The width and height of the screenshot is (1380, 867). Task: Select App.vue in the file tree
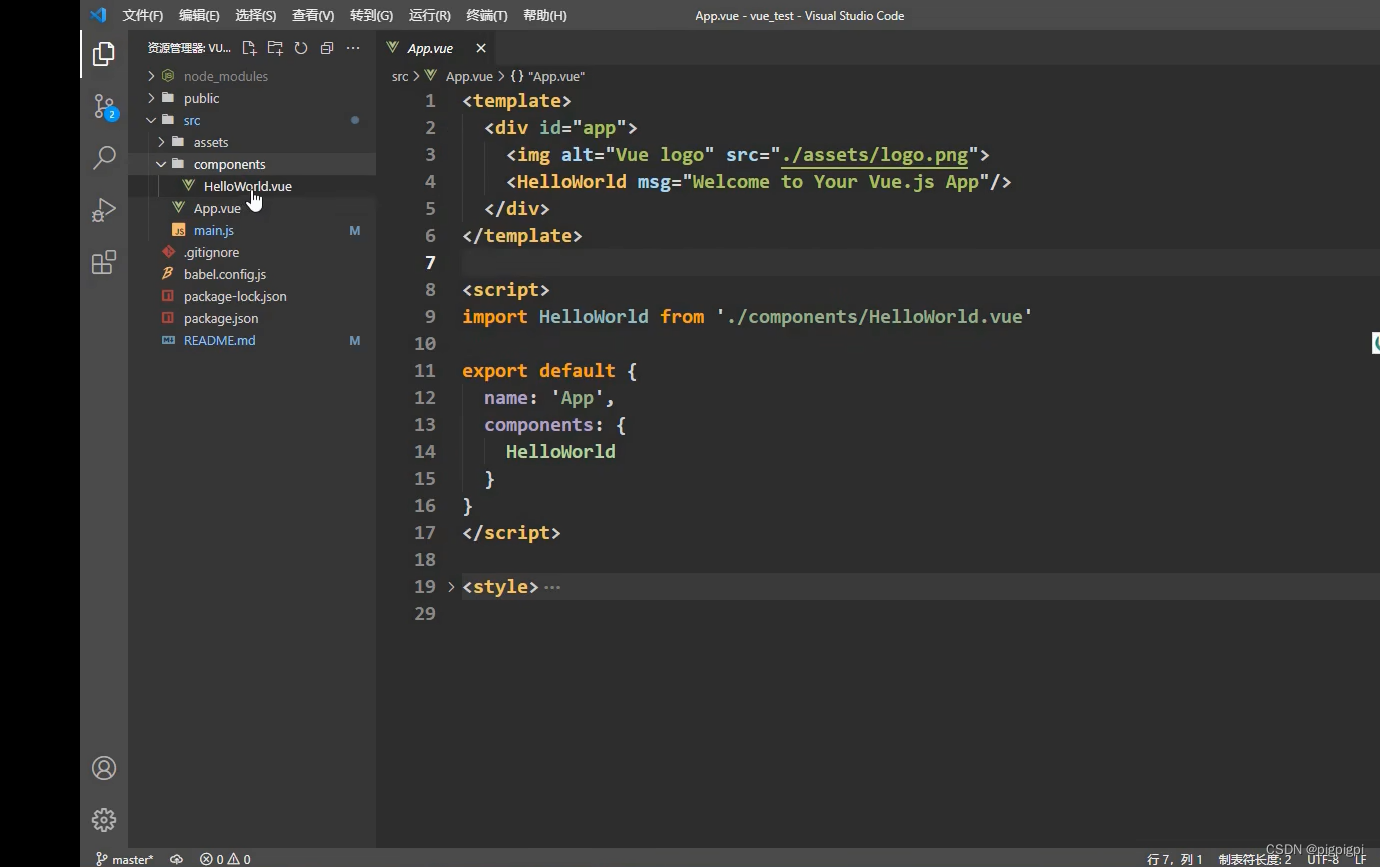pos(217,208)
